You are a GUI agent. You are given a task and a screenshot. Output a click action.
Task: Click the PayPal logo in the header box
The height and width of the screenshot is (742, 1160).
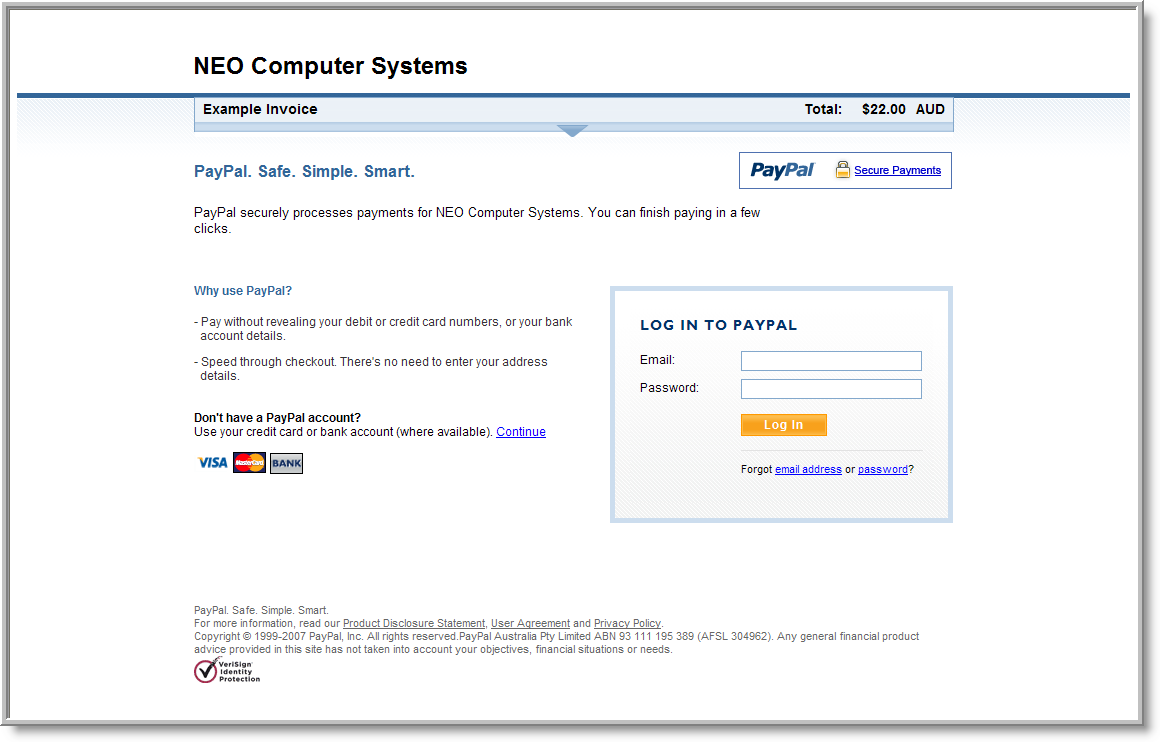tap(782, 170)
